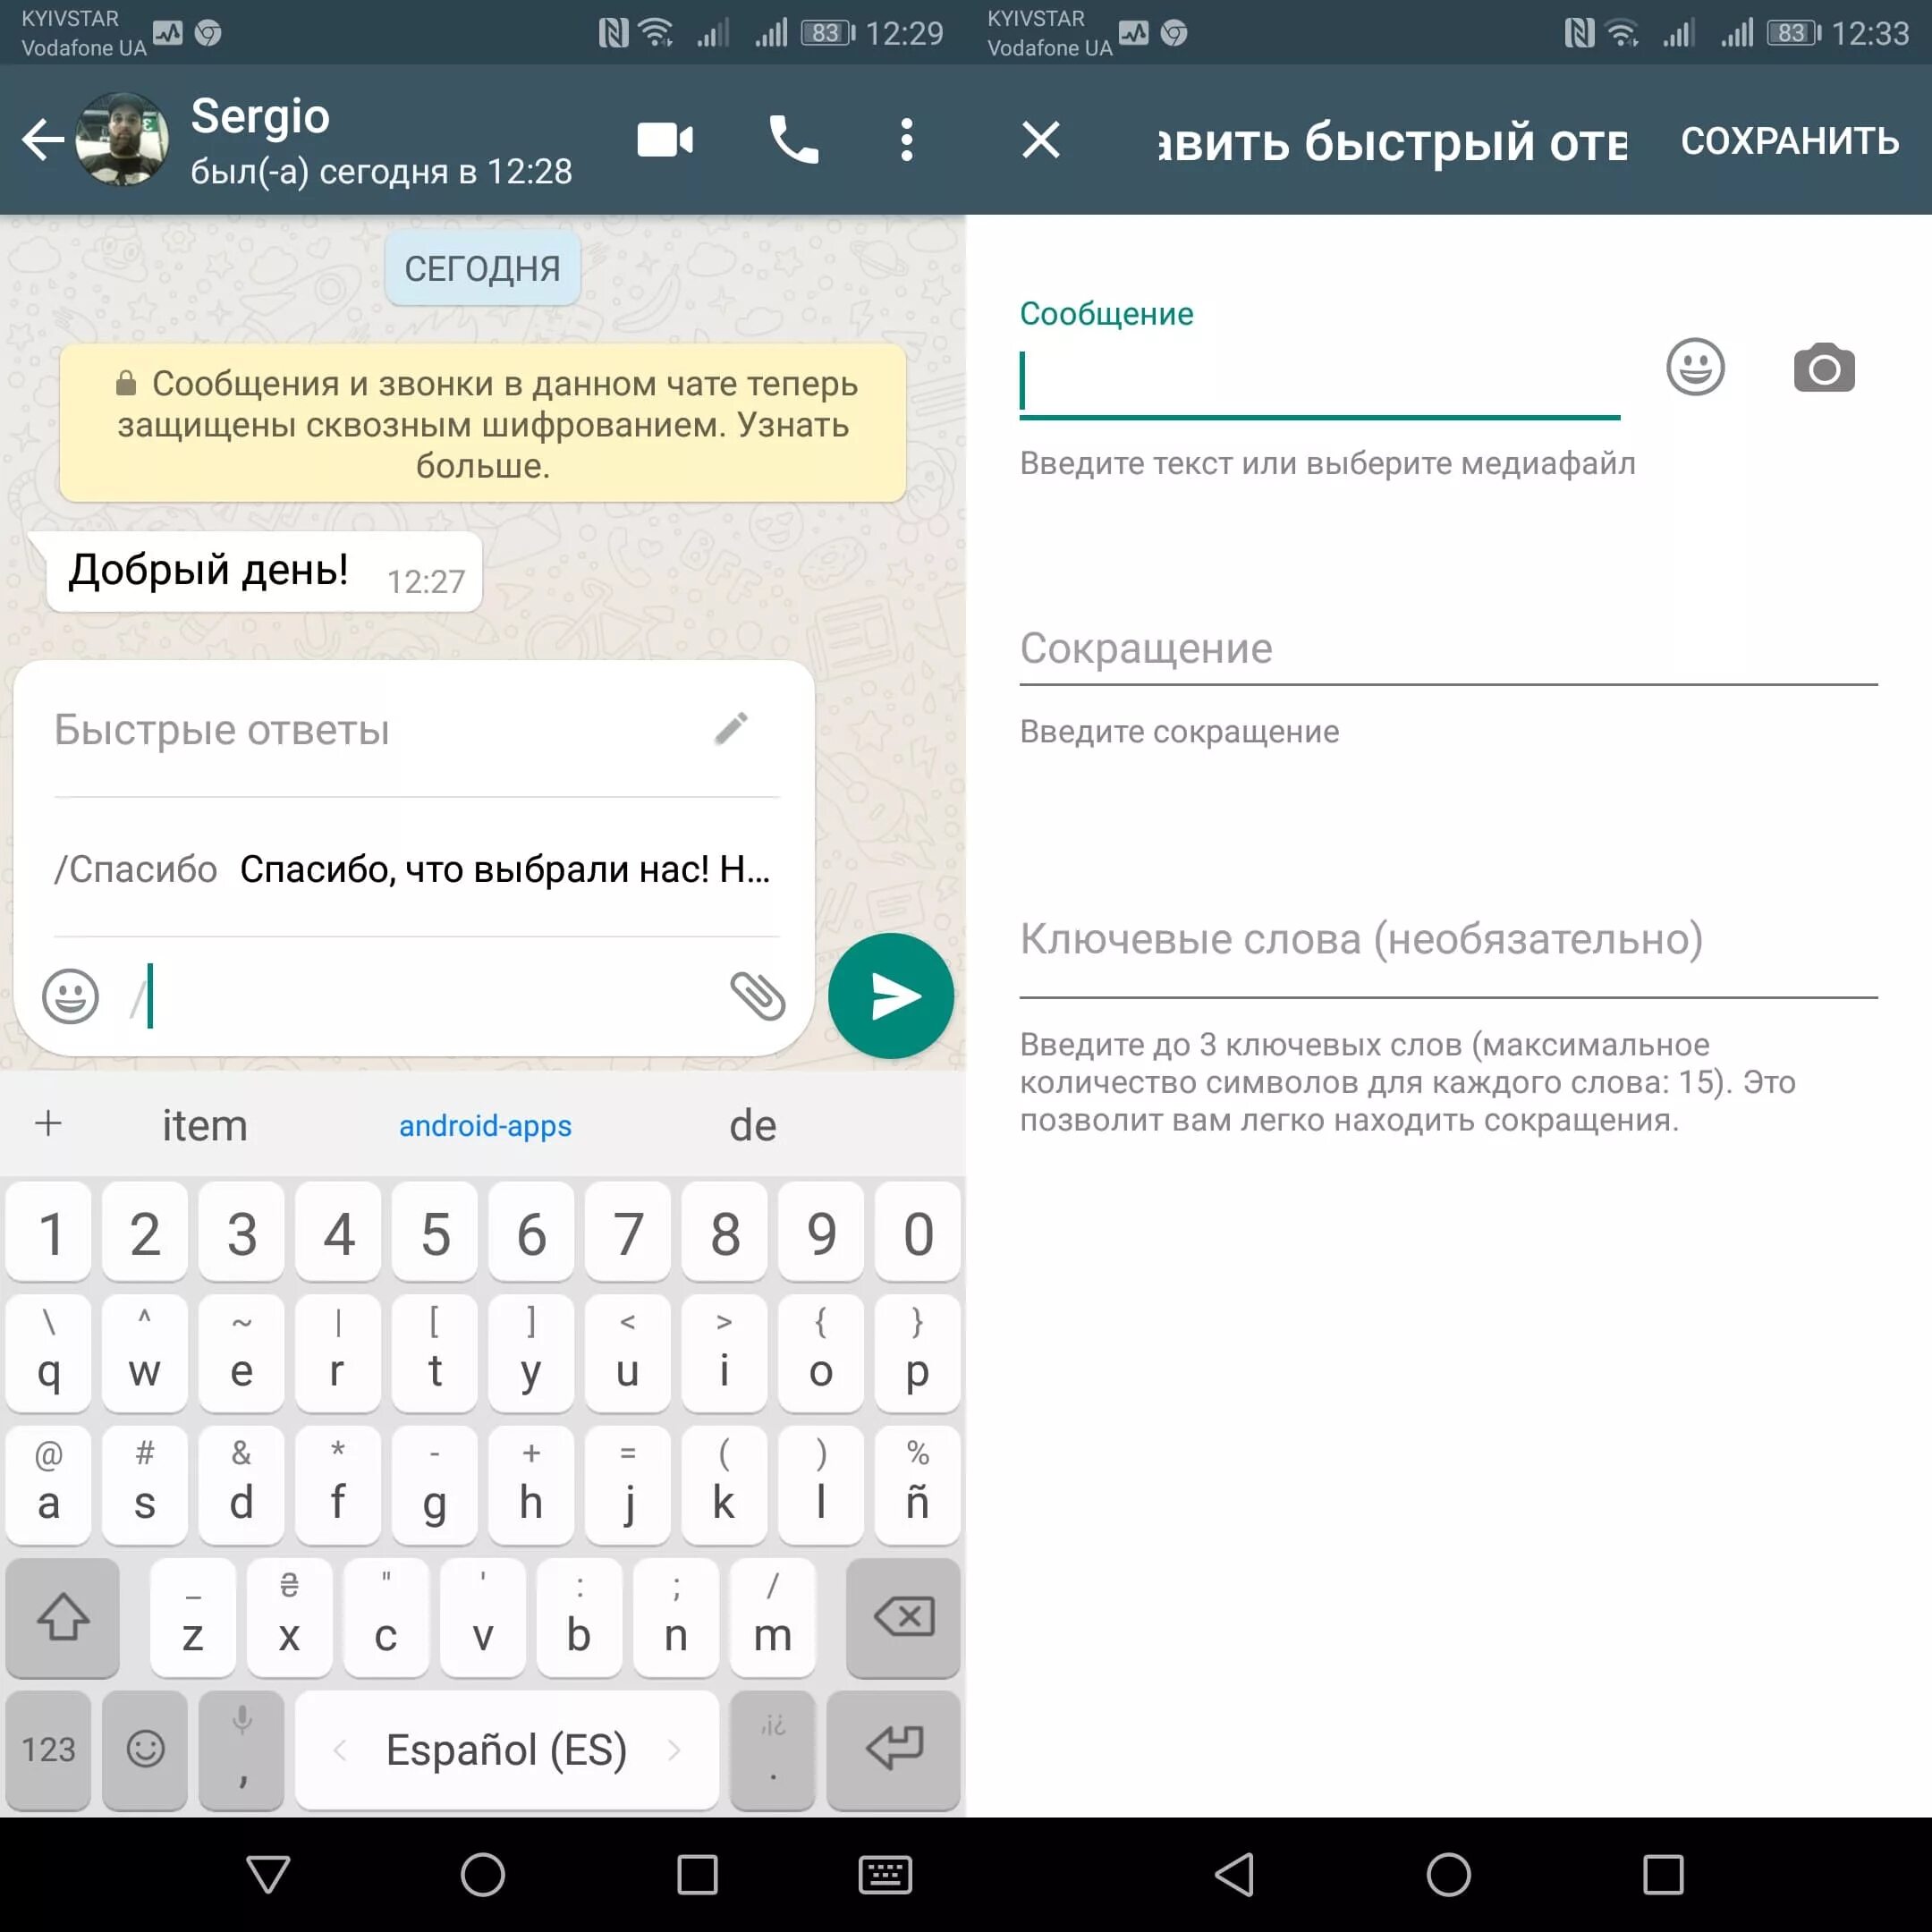1932x1932 pixels.
Task: Send the message with the green button
Action: click(891, 996)
